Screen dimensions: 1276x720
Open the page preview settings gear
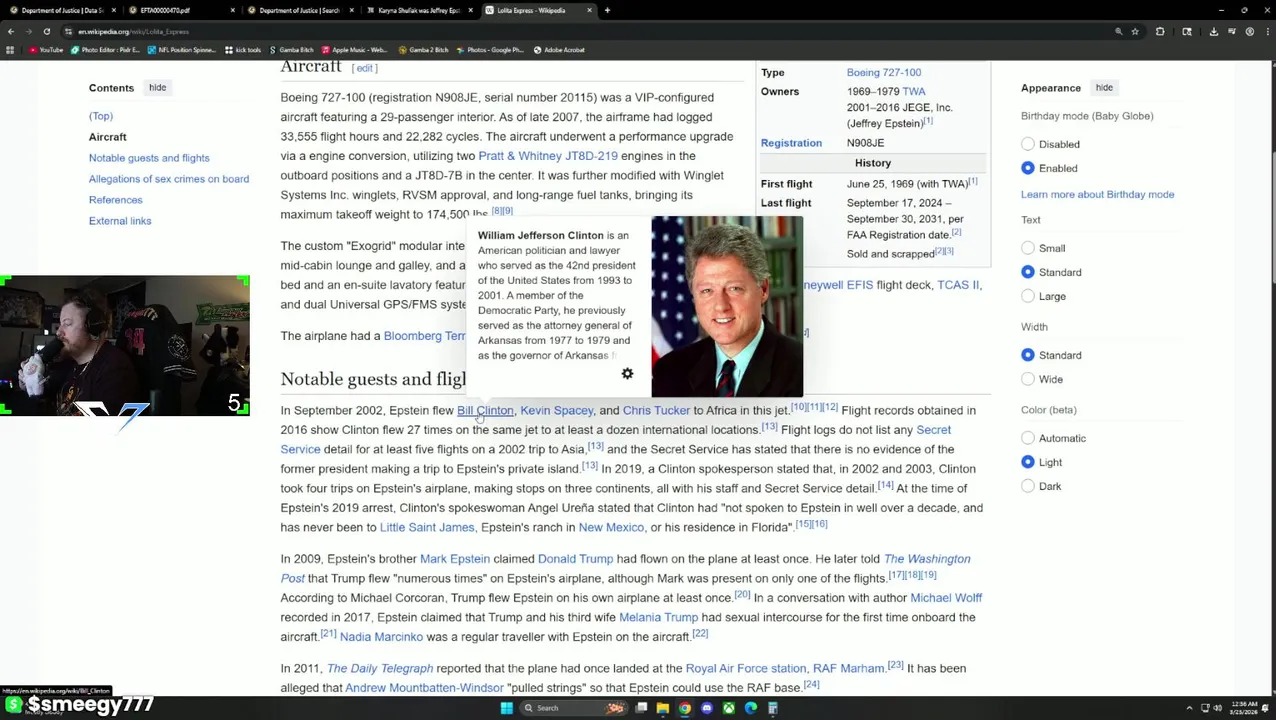click(627, 373)
